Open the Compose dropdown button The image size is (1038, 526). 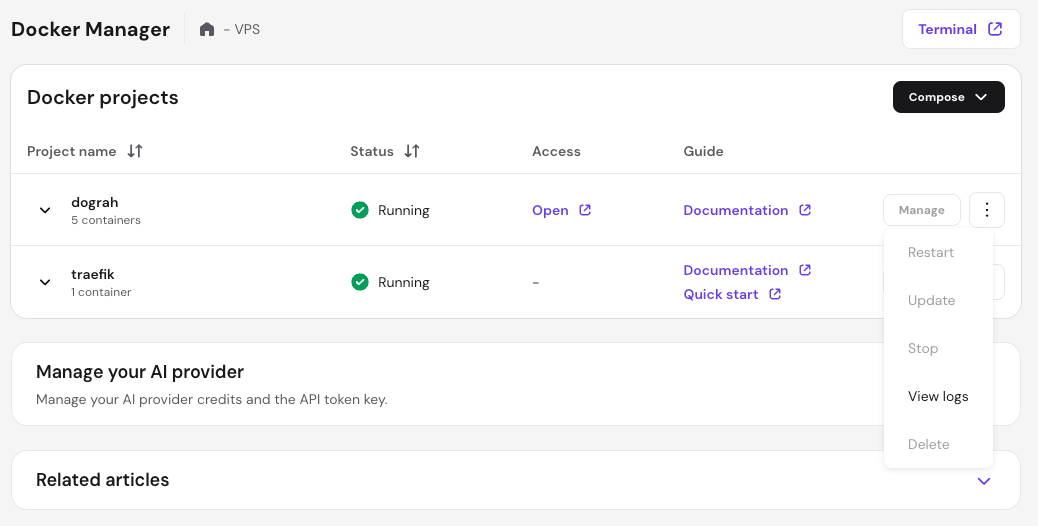(948, 97)
